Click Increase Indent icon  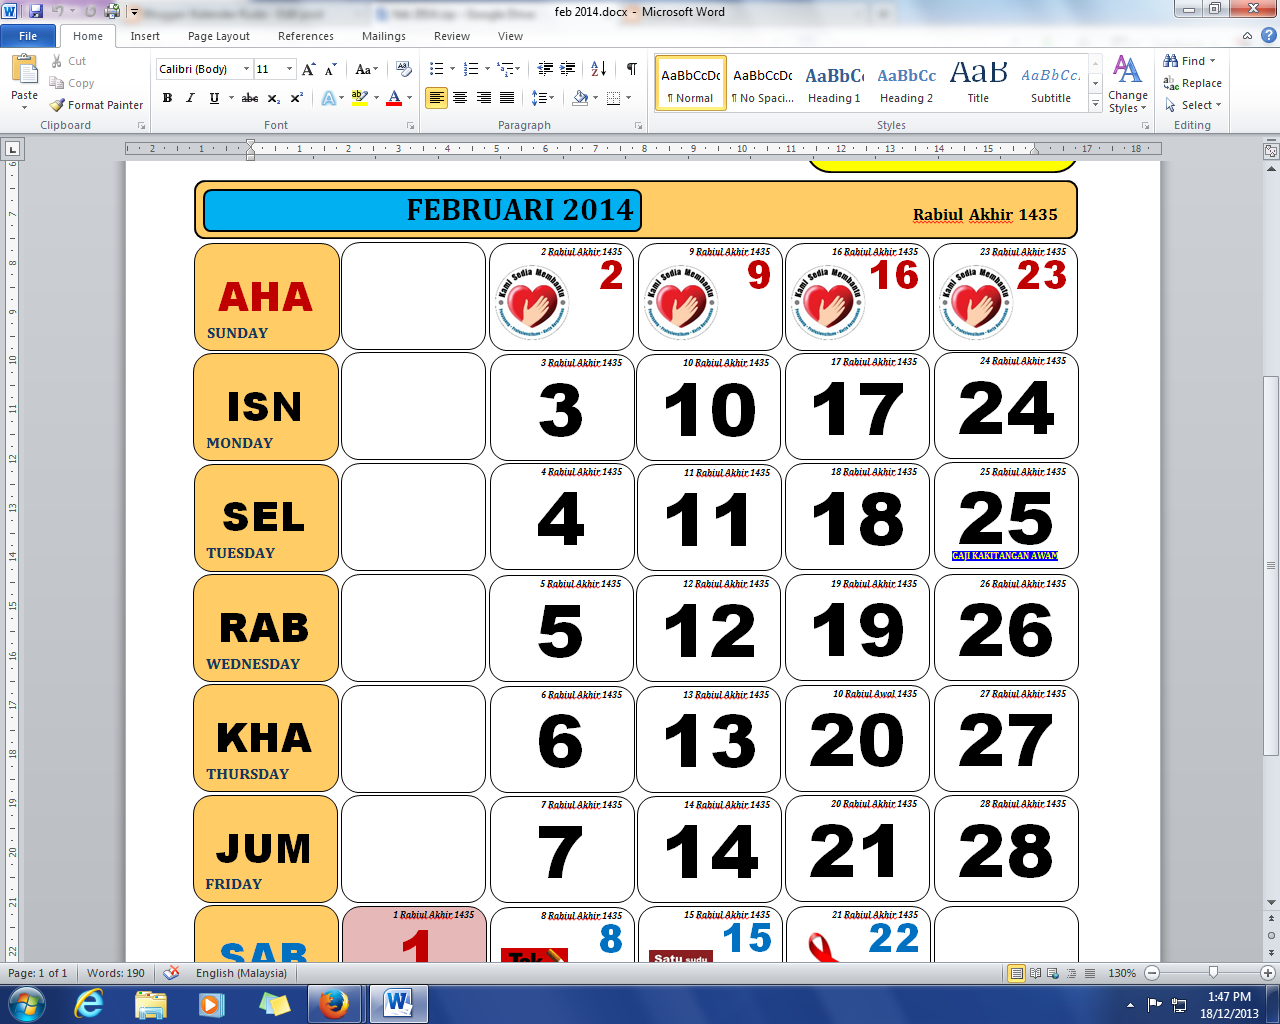[x=568, y=69]
